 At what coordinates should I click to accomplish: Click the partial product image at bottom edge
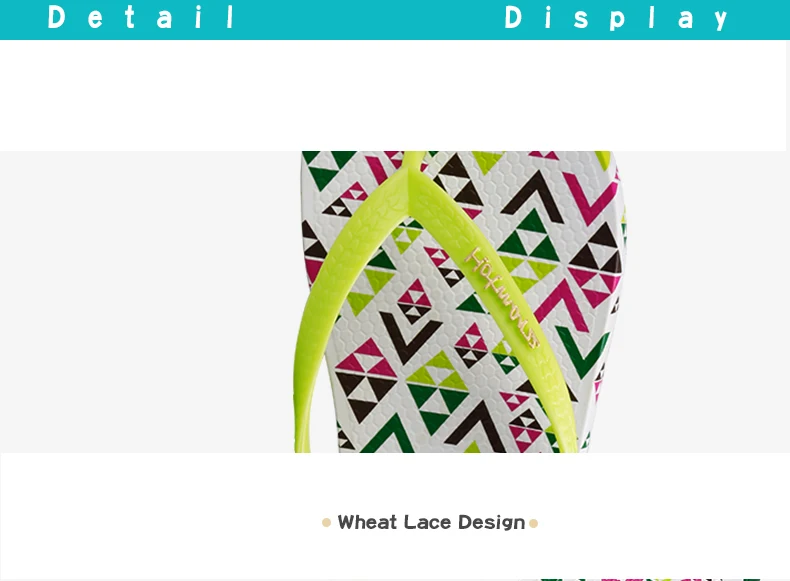tap(640, 579)
